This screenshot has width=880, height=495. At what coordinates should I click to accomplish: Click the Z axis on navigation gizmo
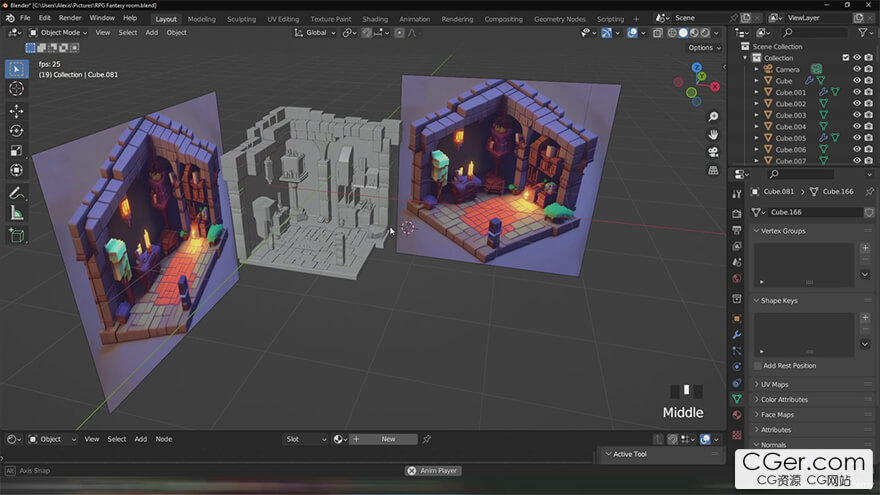coord(696,67)
